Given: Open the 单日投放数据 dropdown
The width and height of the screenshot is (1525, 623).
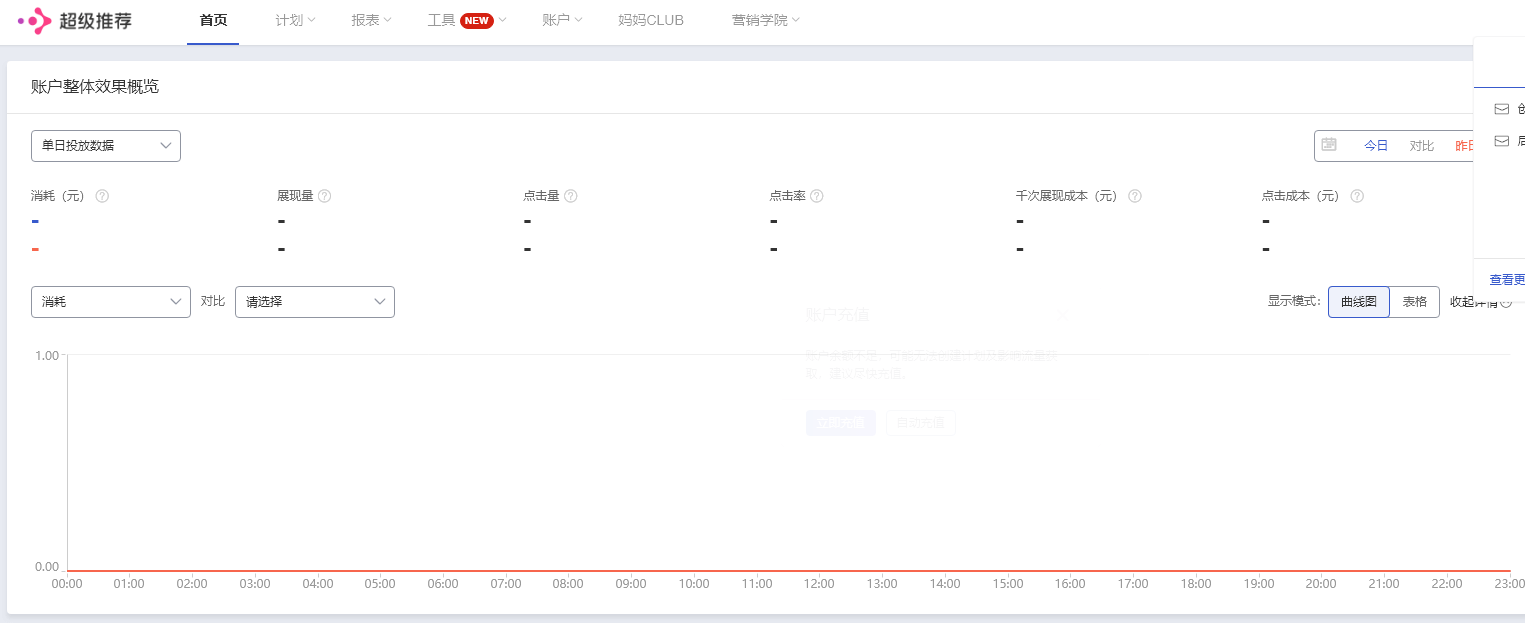Looking at the screenshot, I should [x=106, y=146].
